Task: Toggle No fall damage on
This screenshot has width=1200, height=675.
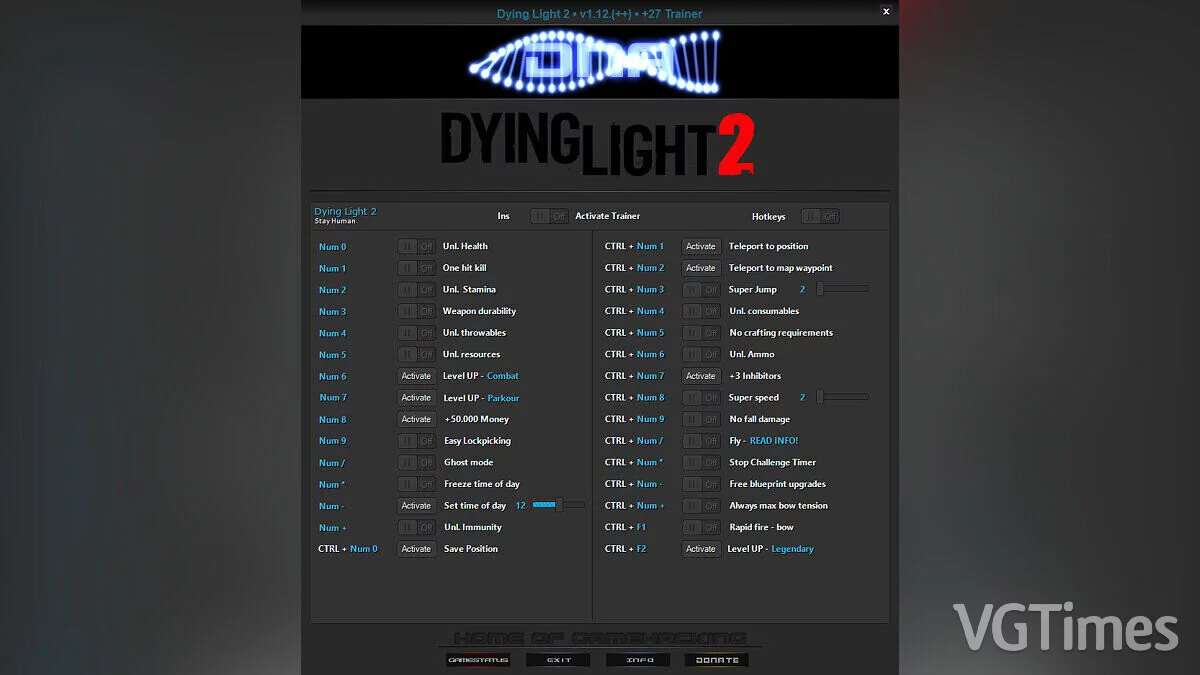Action: [x=701, y=418]
